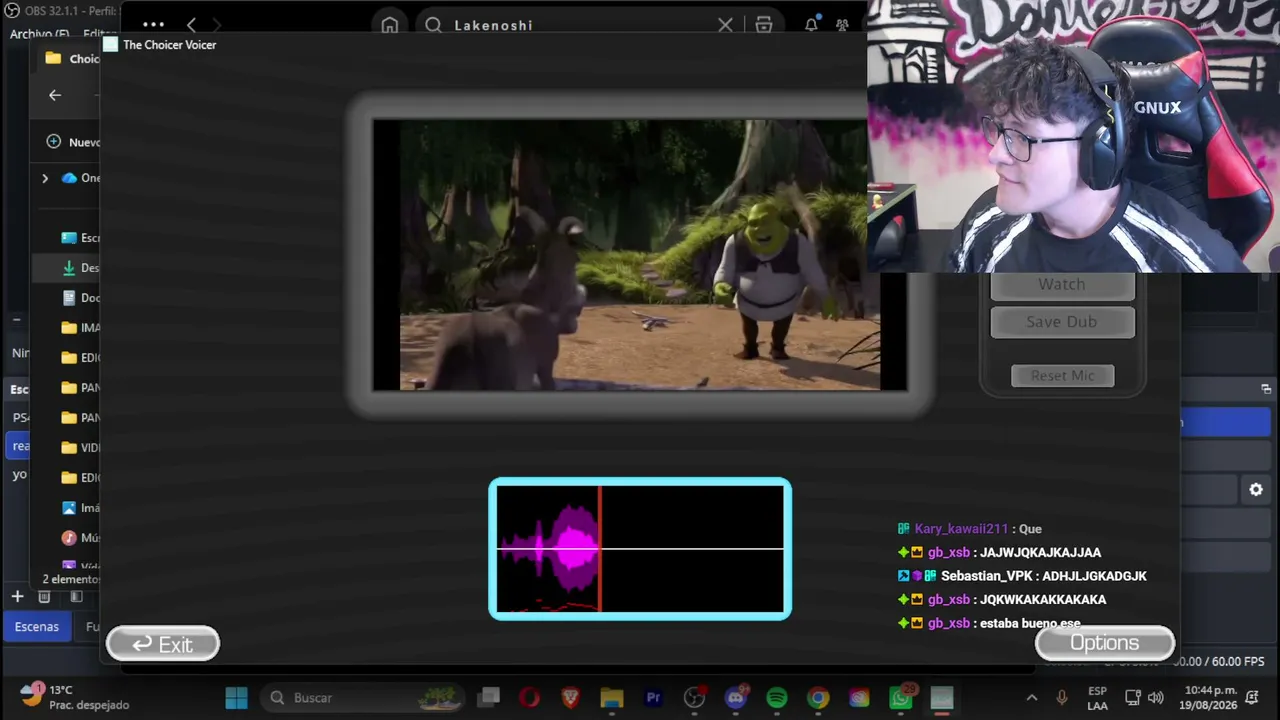
Task: Switch the ESP LAA keyboard language
Action: pos(1097,698)
